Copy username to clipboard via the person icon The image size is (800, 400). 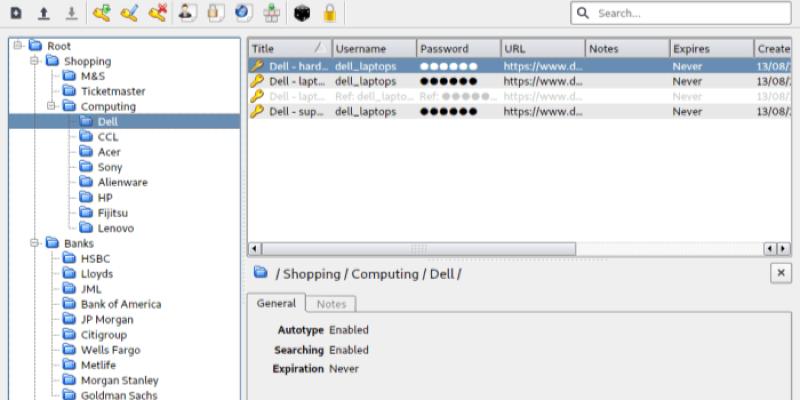(188, 14)
